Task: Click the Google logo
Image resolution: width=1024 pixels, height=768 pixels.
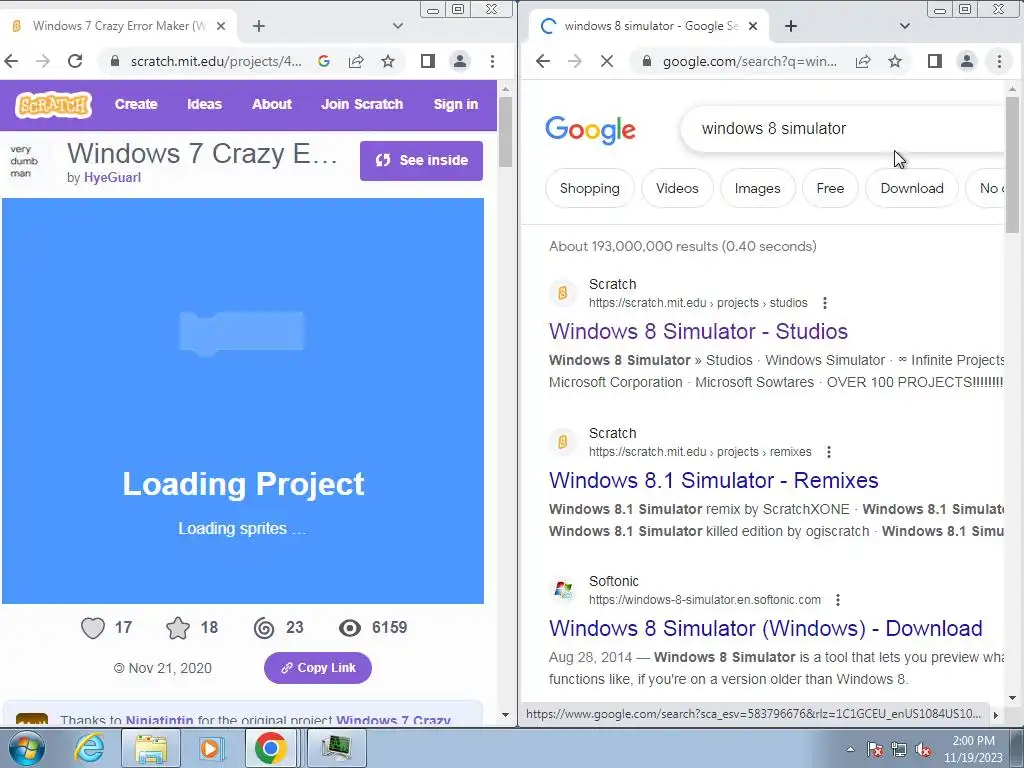Action: [590, 130]
